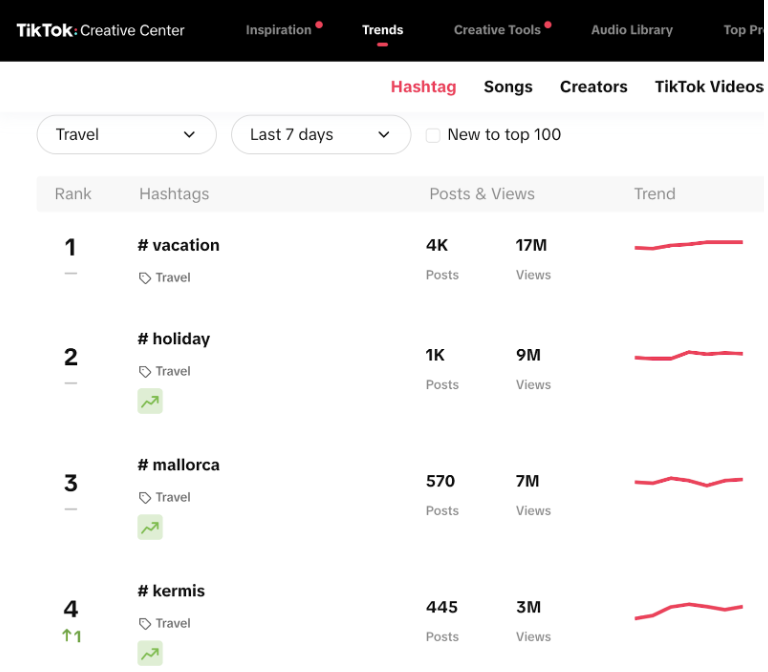Enable the New to top 100 checkbox
The height and width of the screenshot is (672, 768).
[x=433, y=135]
